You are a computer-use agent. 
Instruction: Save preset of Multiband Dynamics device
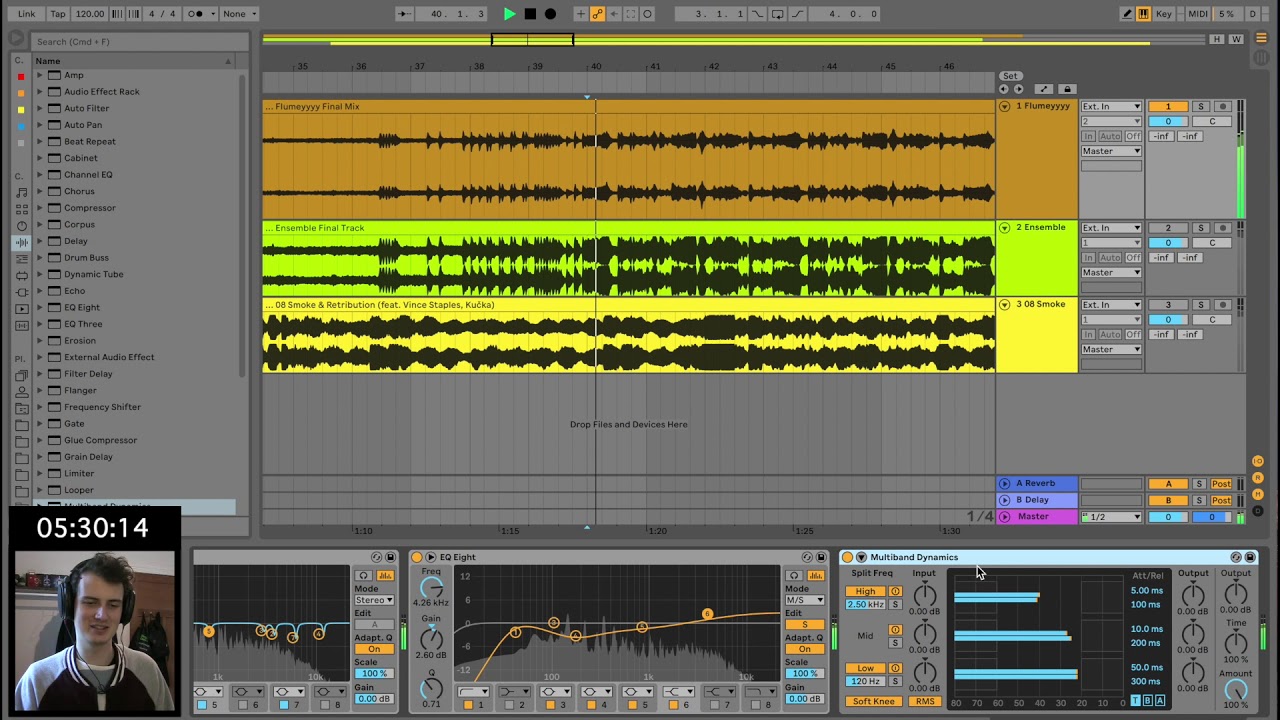(x=1249, y=557)
